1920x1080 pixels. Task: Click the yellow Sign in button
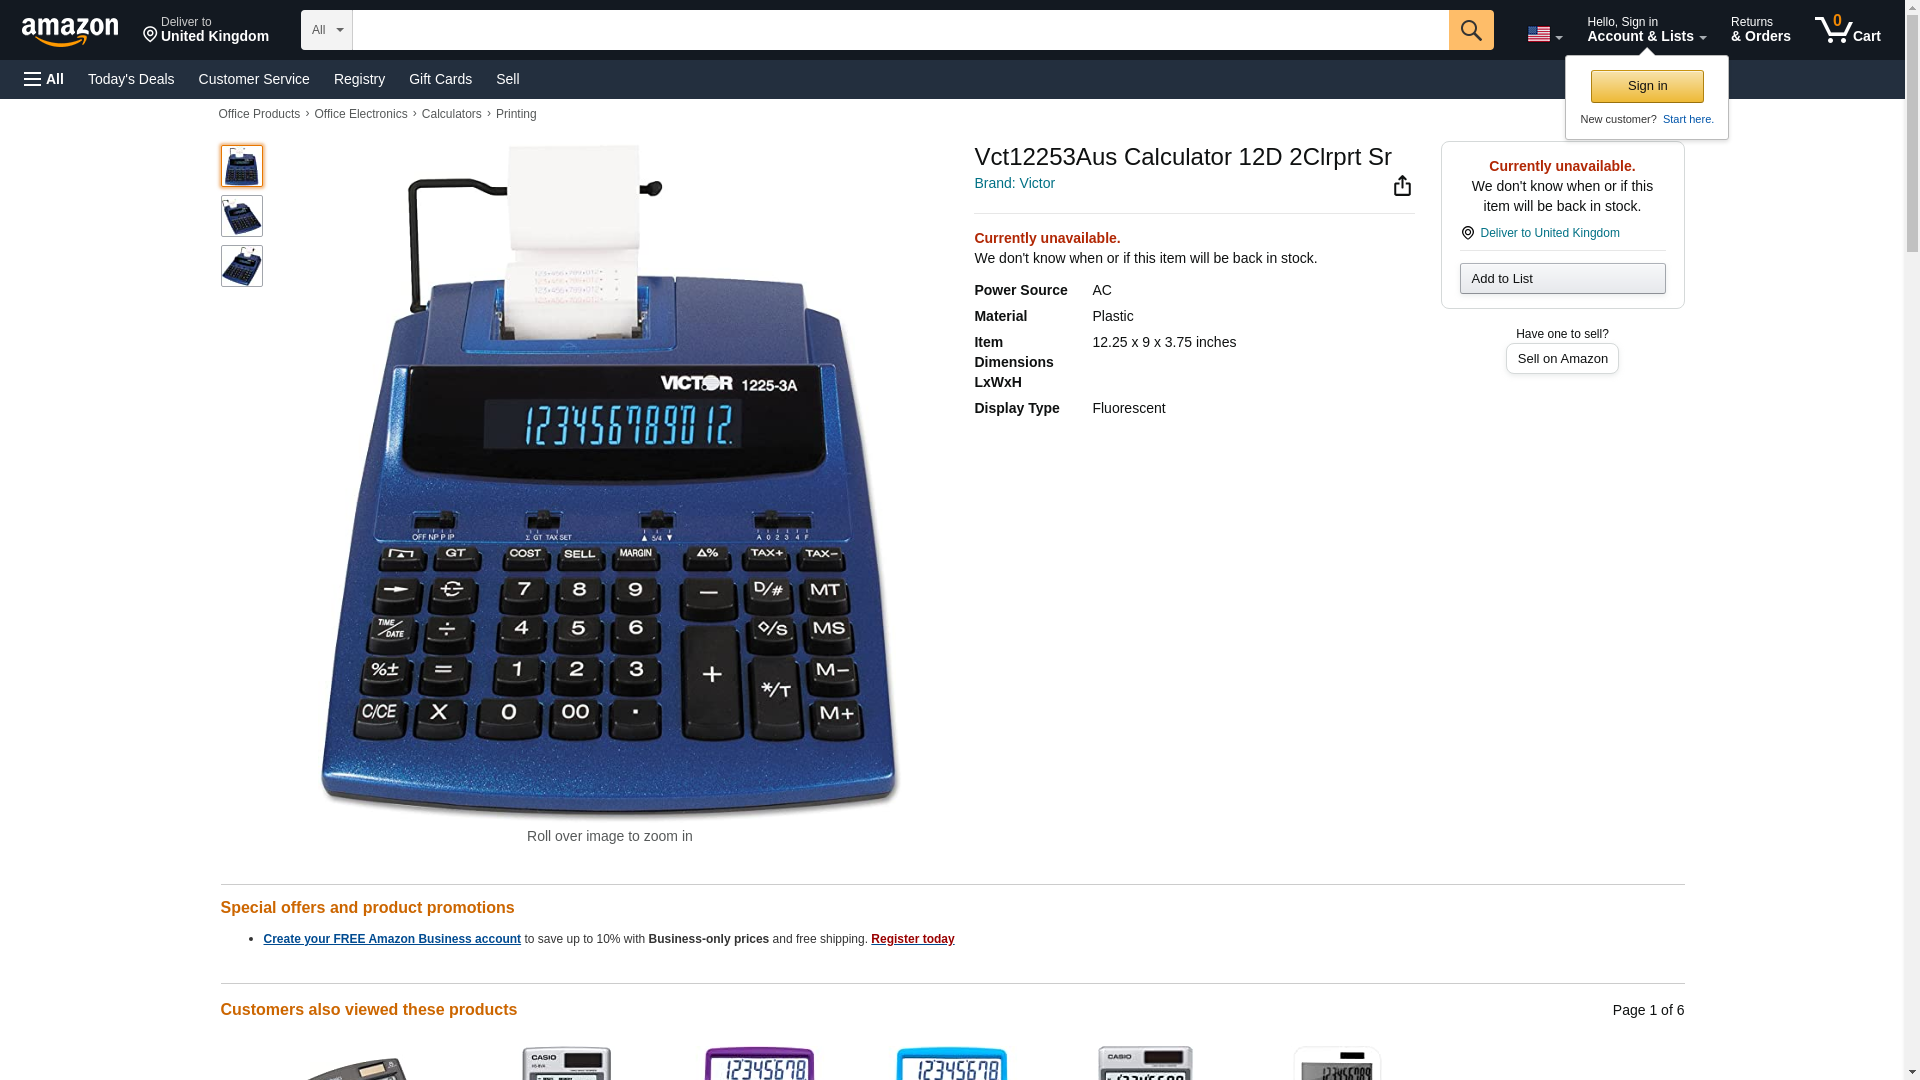click(1647, 86)
